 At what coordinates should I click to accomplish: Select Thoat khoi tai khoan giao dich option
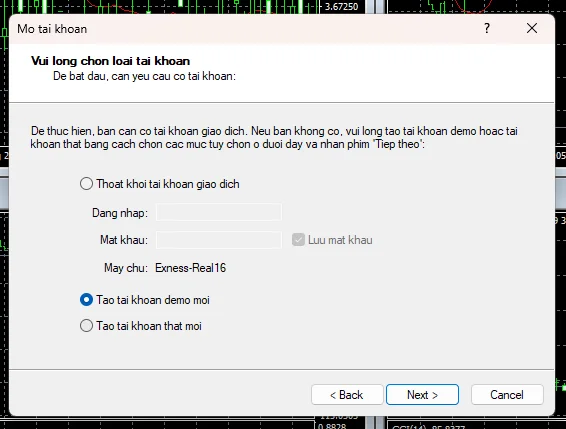click(86, 184)
